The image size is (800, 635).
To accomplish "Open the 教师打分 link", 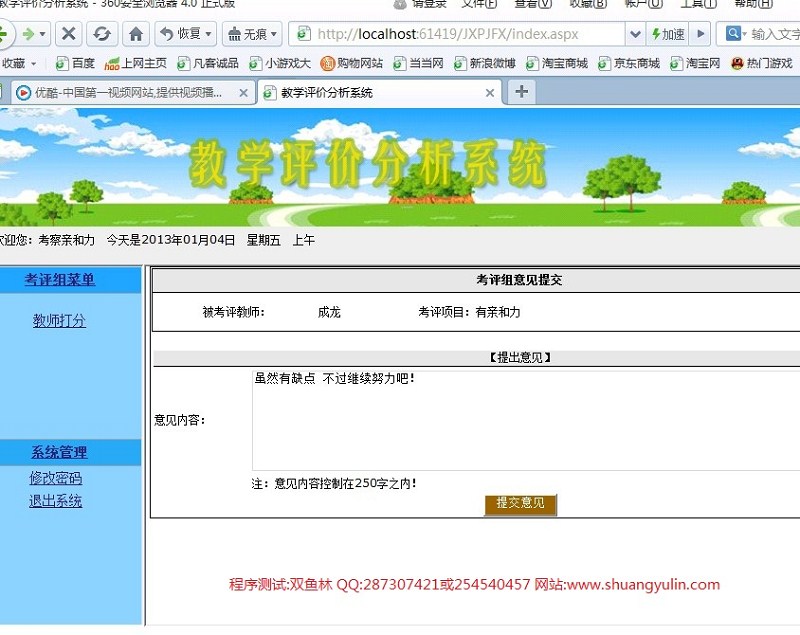I will click(59, 320).
